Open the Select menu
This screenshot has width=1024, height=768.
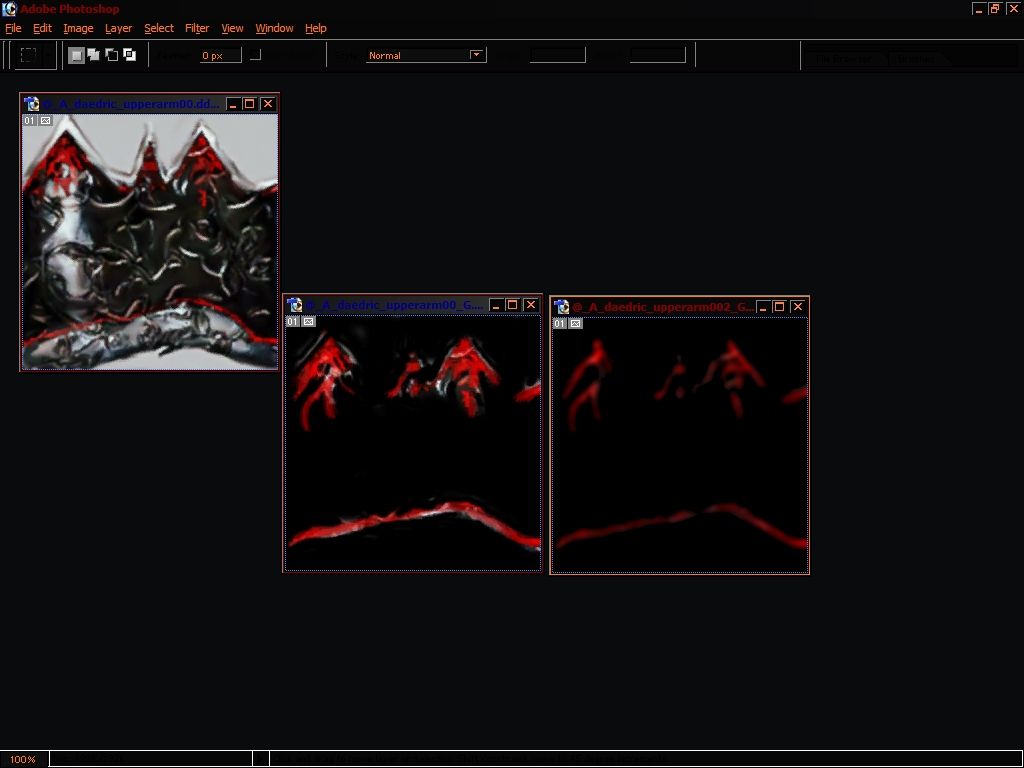[159, 28]
